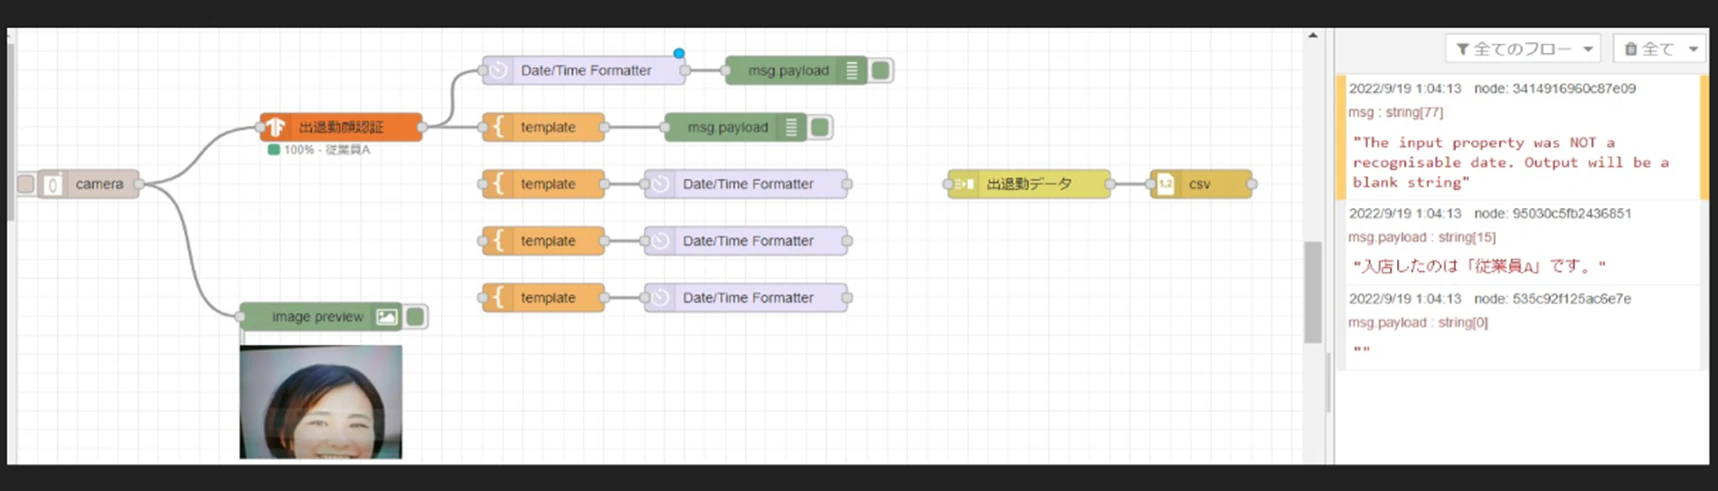Click the icon on the 出退勤データ node
Image resolution: width=1718 pixels, height=491 pixels.
point(964,184)
